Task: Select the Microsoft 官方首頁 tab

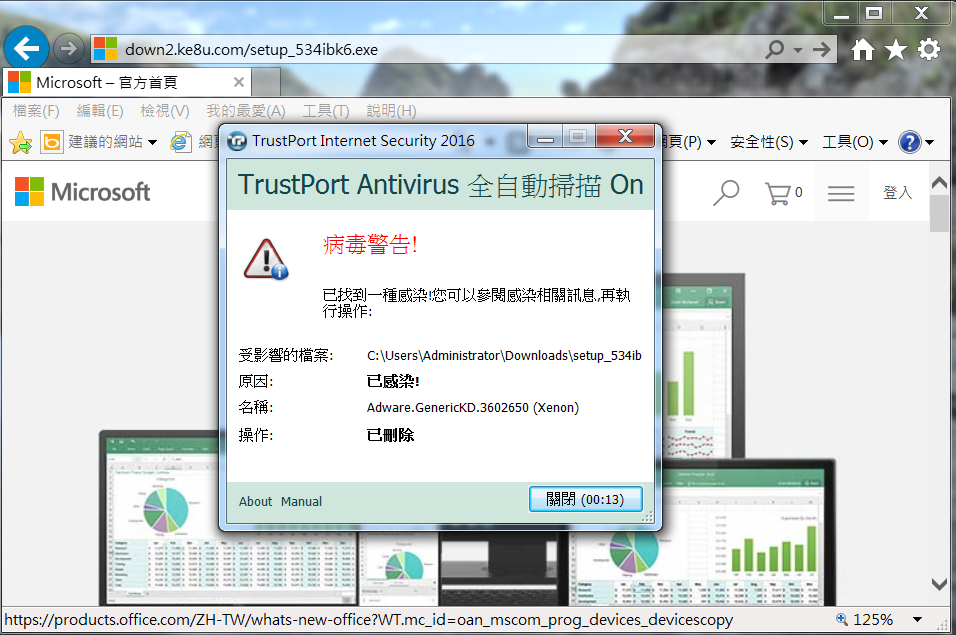Action: coord(126,82)
